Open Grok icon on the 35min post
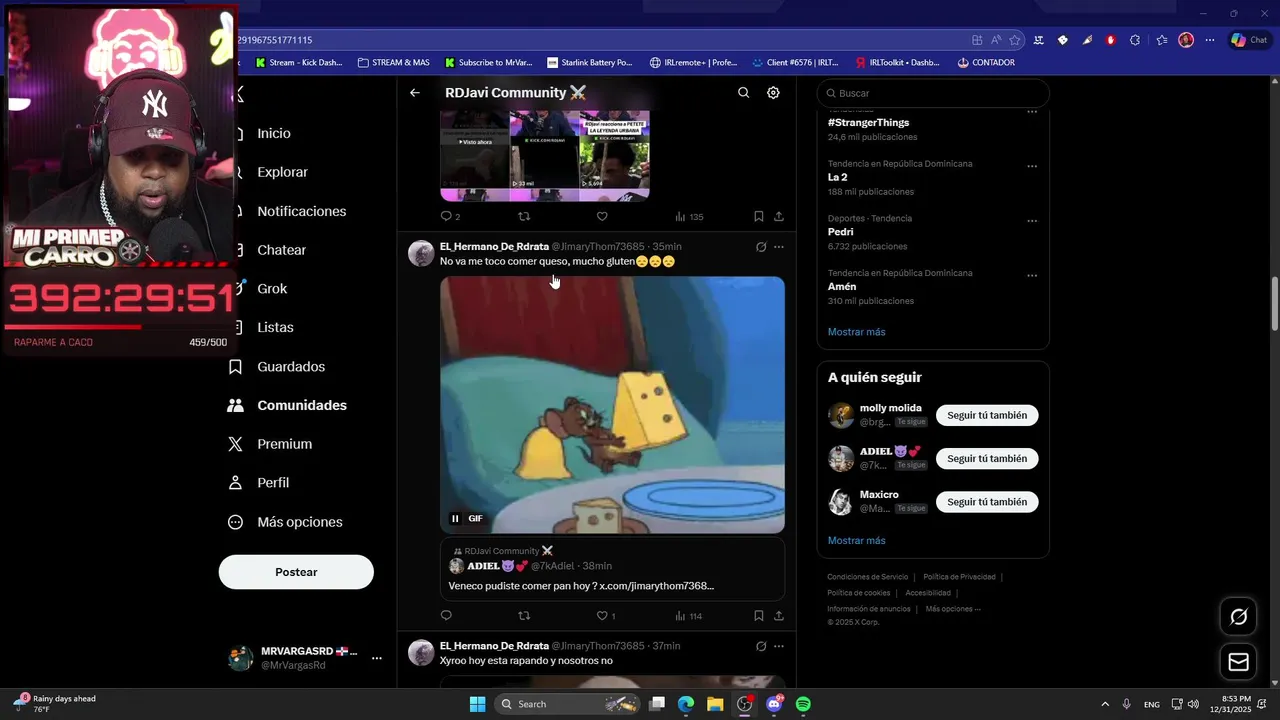 761,247
